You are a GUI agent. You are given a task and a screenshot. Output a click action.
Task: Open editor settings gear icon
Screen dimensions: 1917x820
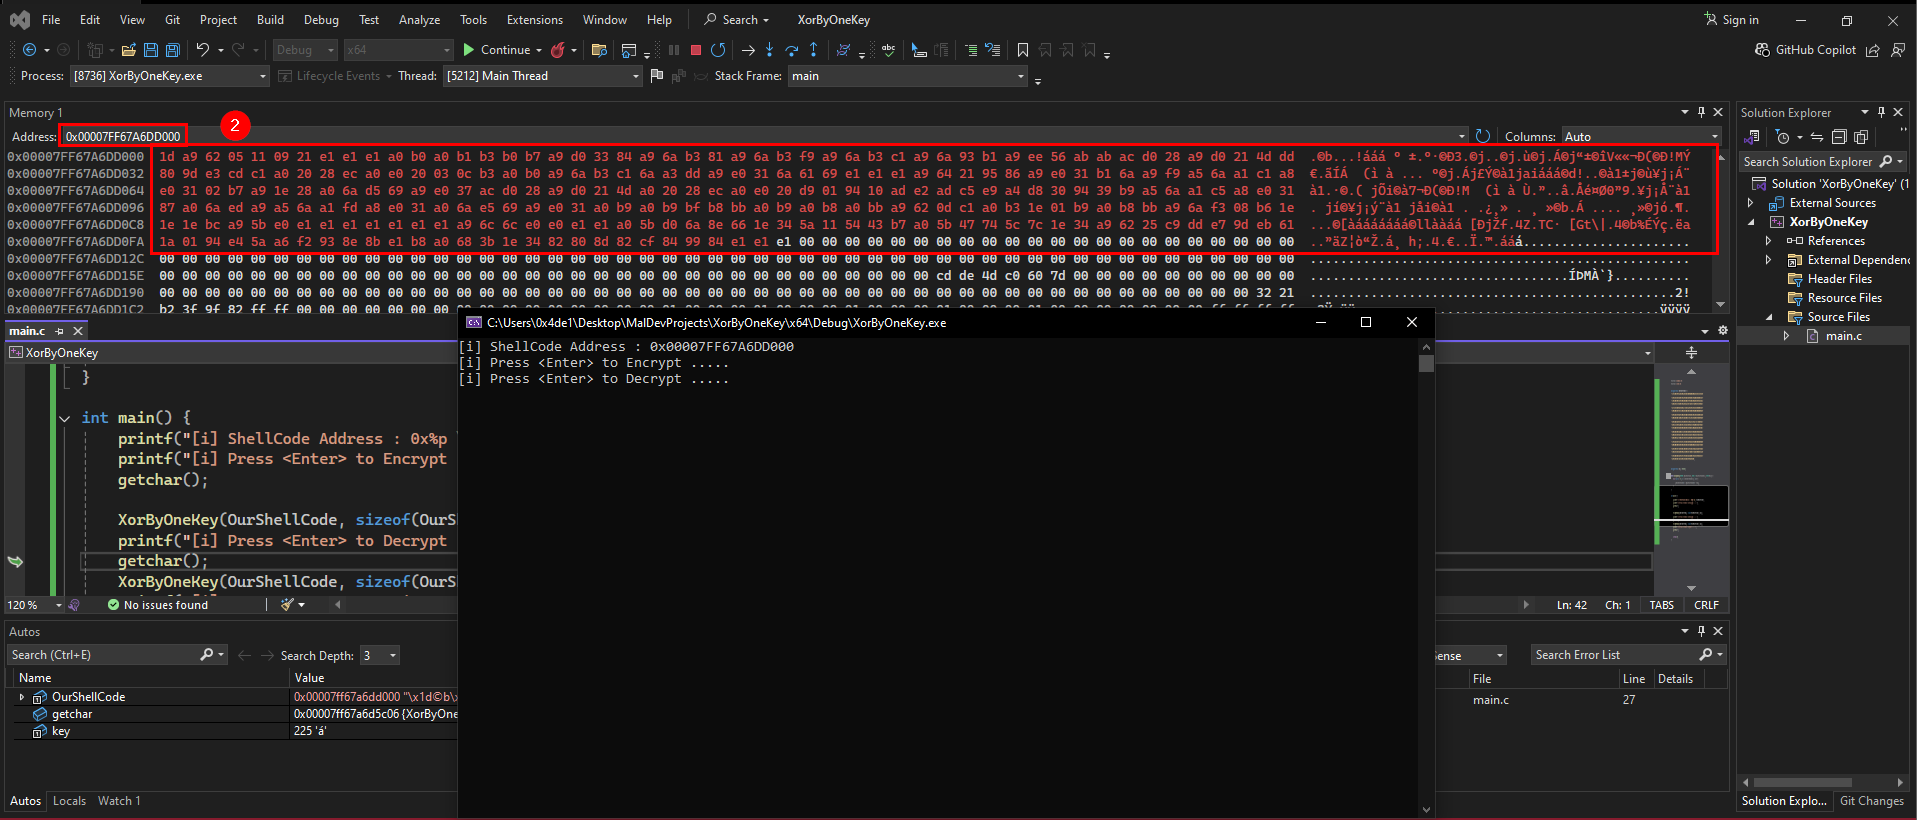(x=1722, y=331)
